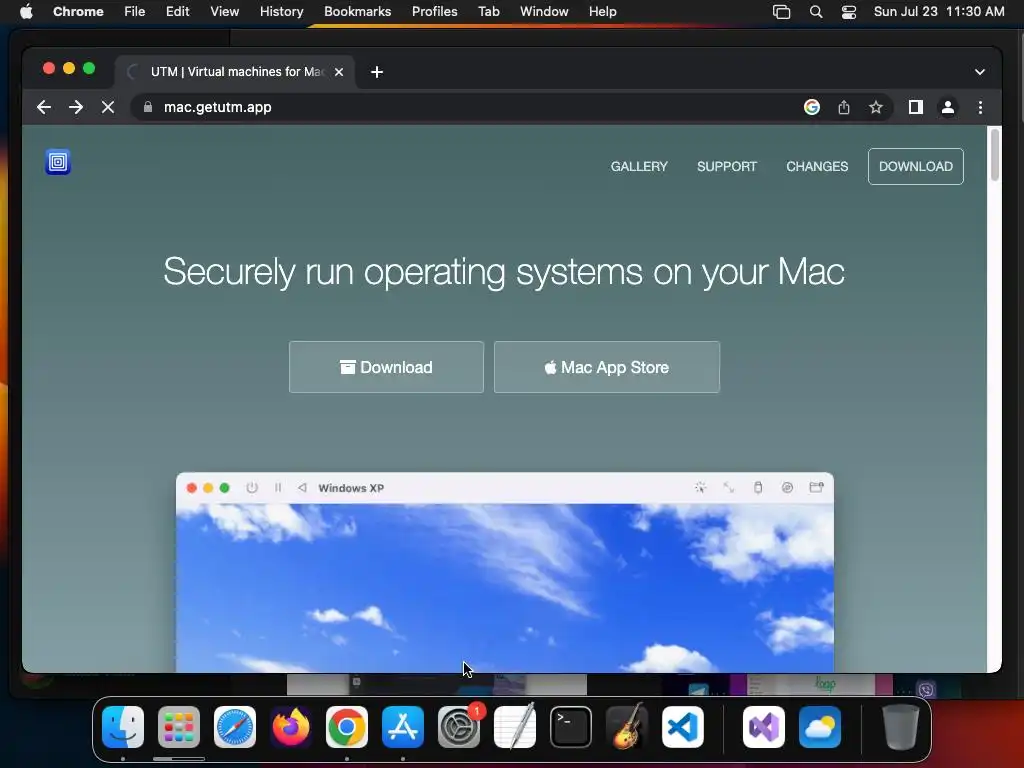Viewport: 1024px width, 768px height.
Task: Click the outlined DOWNLOAD nav button
Action: pyautogui.click(x=916, y=167)
